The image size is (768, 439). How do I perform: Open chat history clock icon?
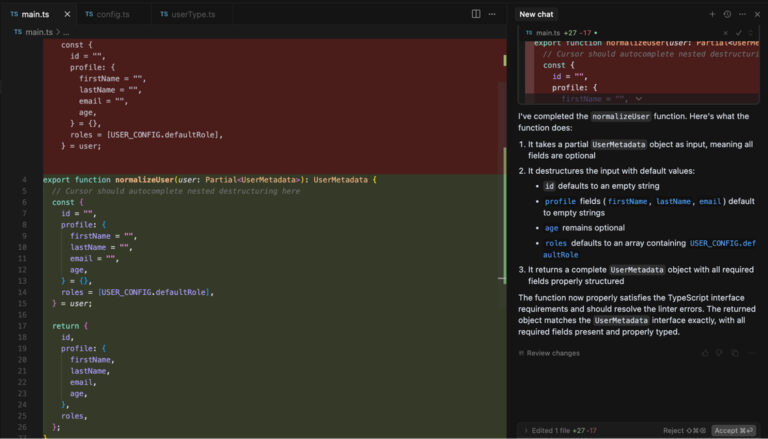coord(727,14)
